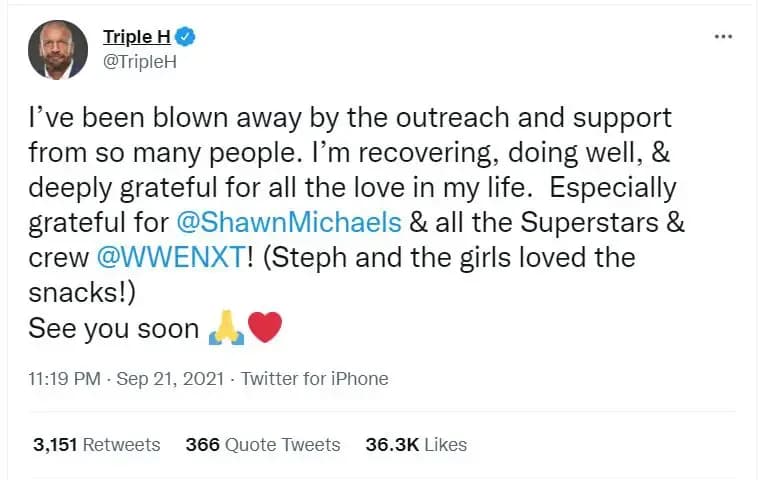Click the blue verified checkmark badge
The image size is (758, 480).
tap(185, 37)
